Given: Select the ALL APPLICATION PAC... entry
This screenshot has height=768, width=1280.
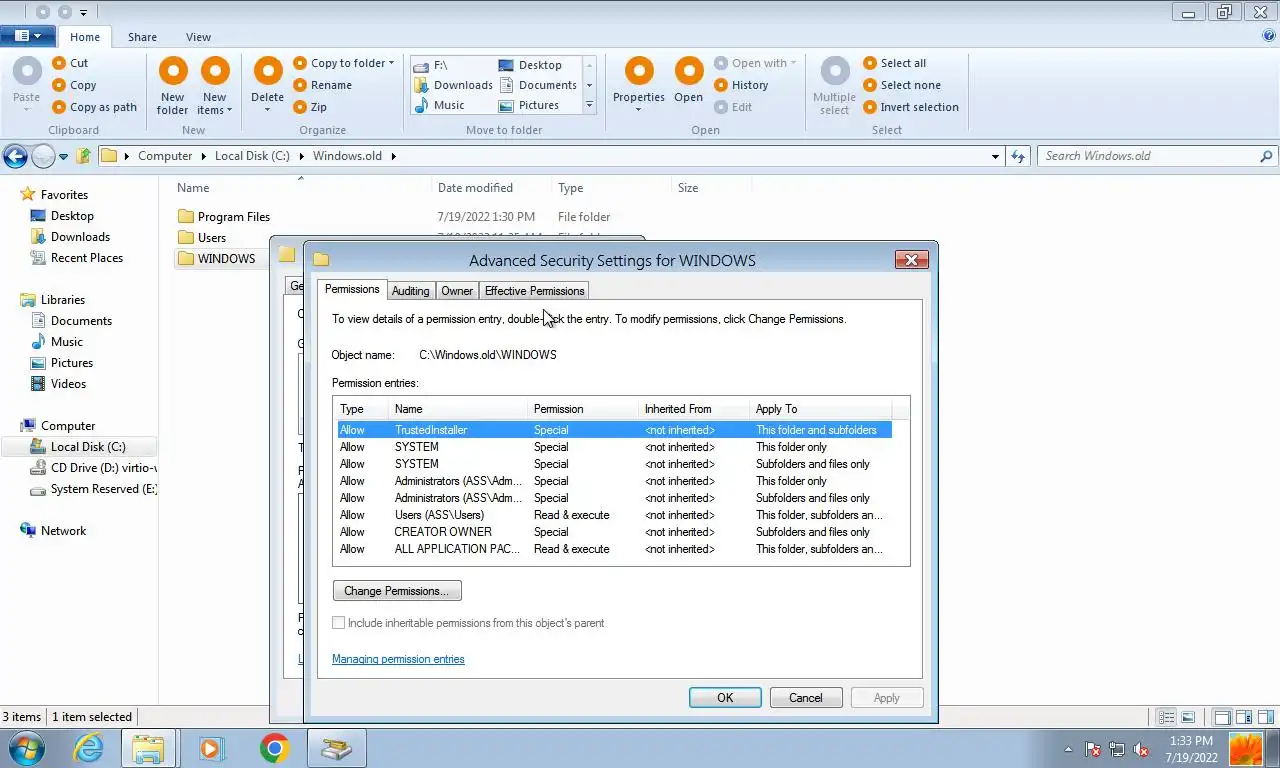Looking at the screenshot, I should click(614, 549).
